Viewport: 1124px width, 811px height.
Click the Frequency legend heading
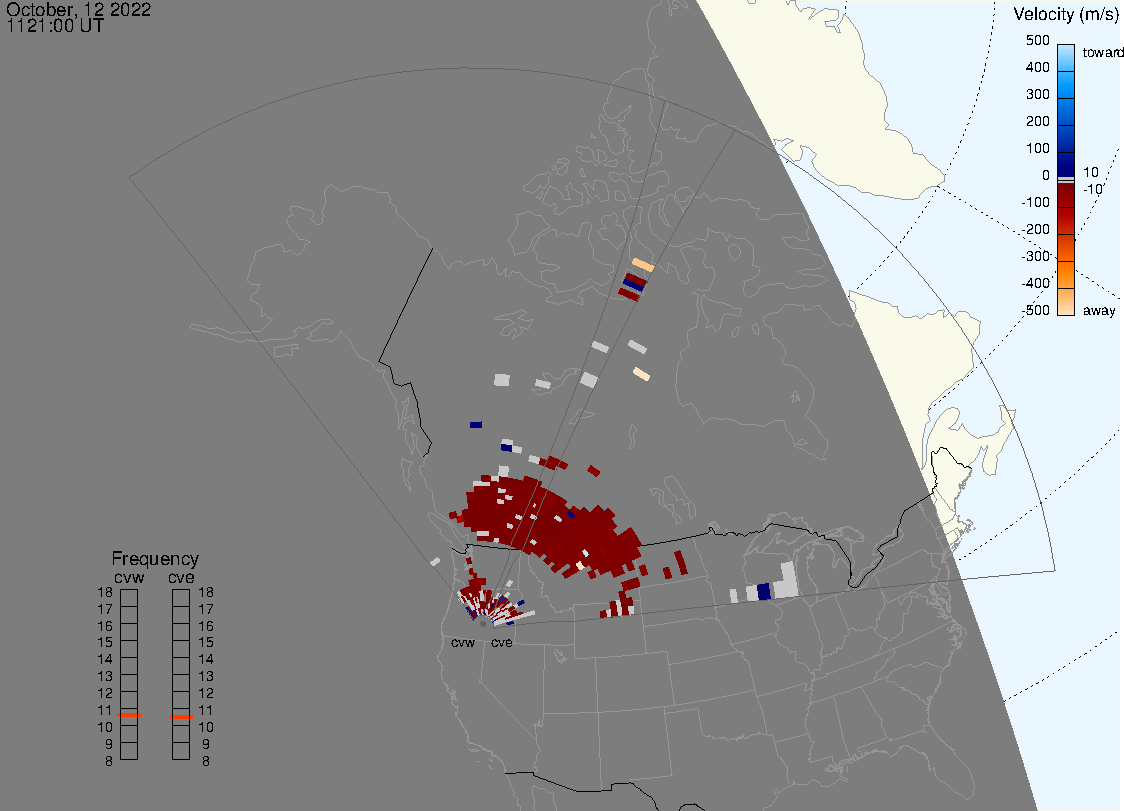click(x=155, y=559)
